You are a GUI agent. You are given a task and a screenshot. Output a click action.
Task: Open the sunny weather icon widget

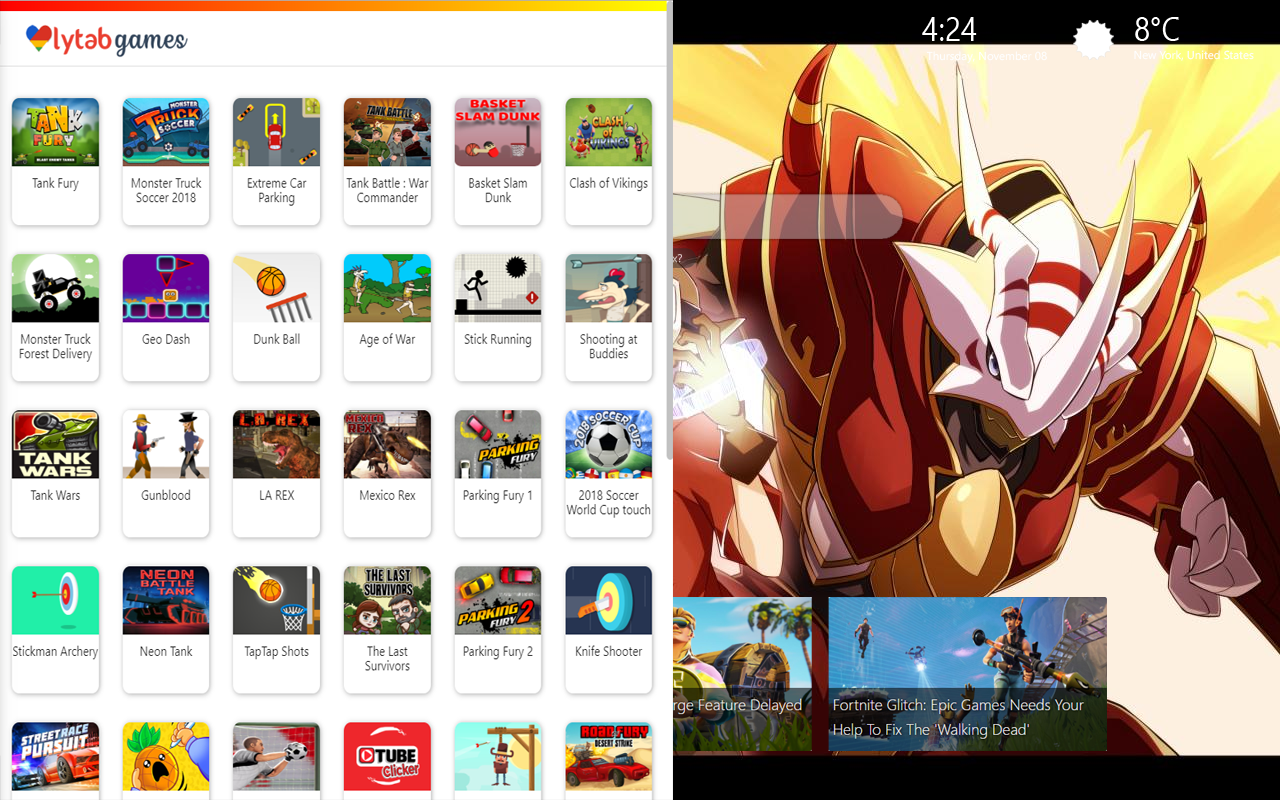[1092, 39]
